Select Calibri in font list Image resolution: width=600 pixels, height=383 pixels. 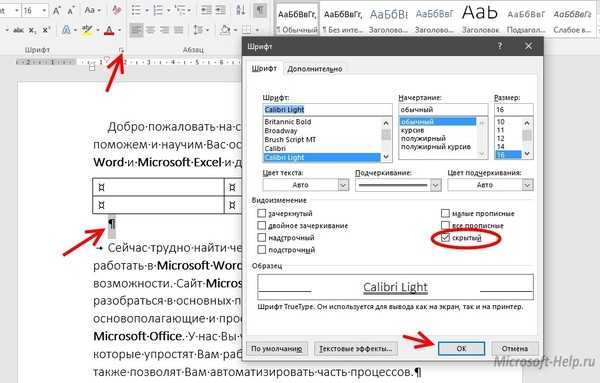click(275, 148)
